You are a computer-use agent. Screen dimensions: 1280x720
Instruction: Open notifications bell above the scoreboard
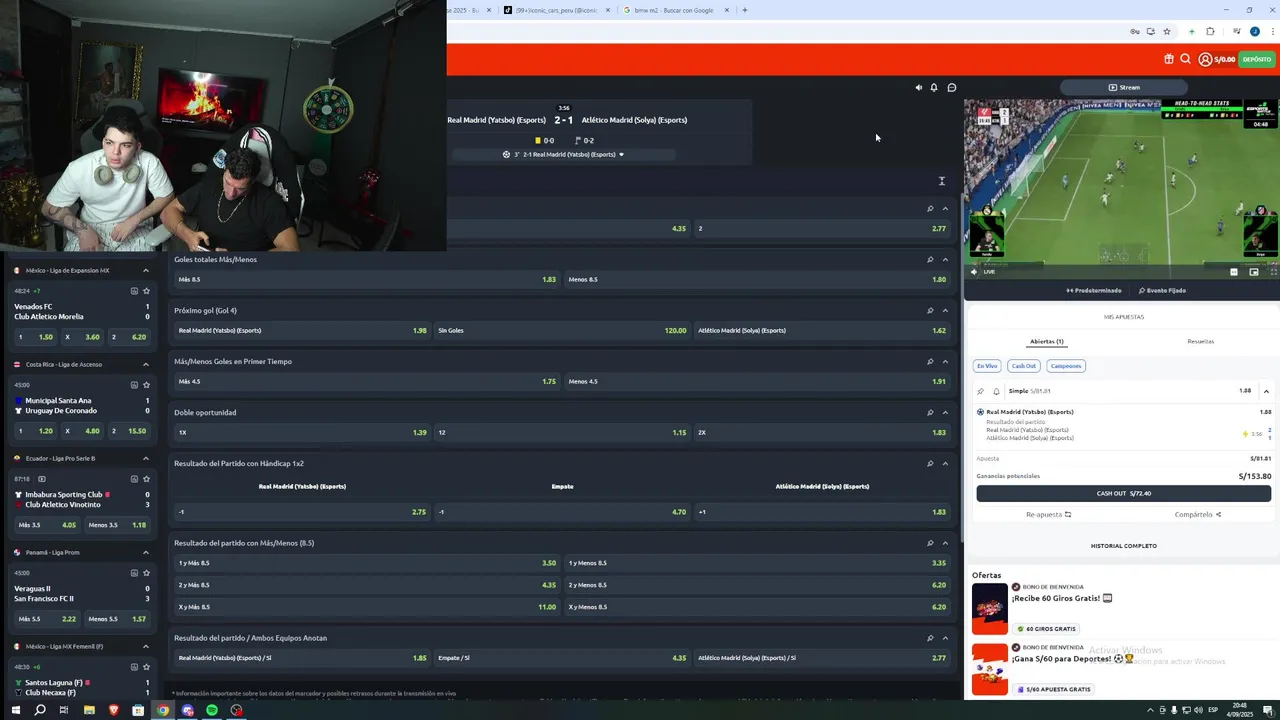pyautogui.click(x=934, y=87)
